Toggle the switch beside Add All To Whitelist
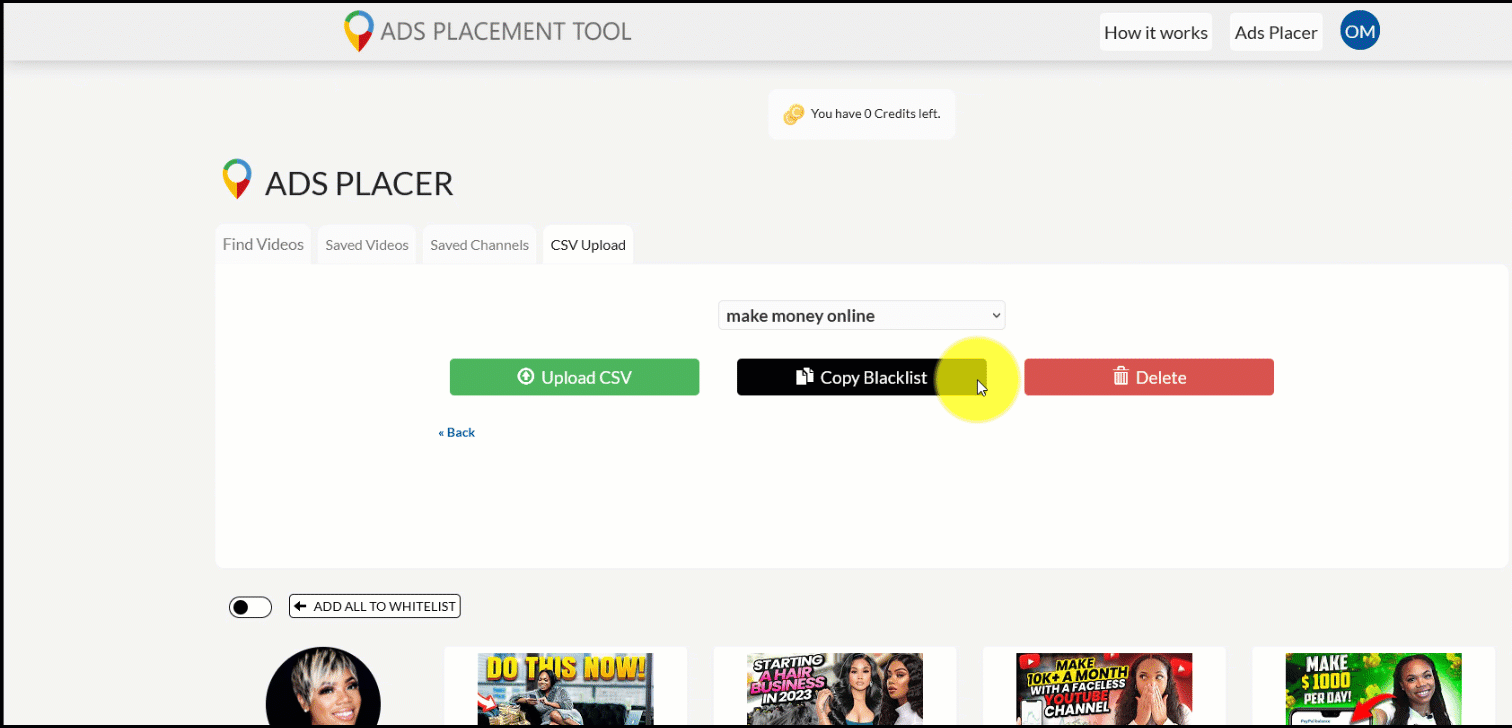 250,607
